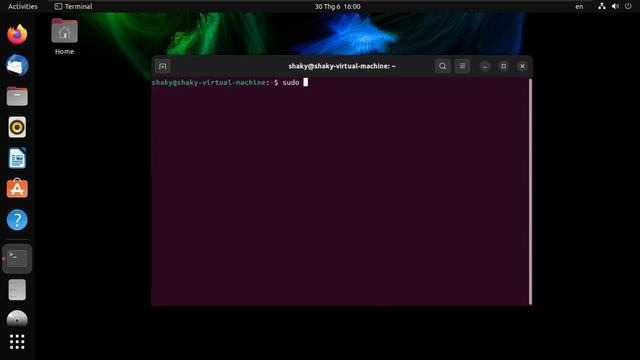Open the Files manager in the dock

pyautogui.click(x=17, y=96)
